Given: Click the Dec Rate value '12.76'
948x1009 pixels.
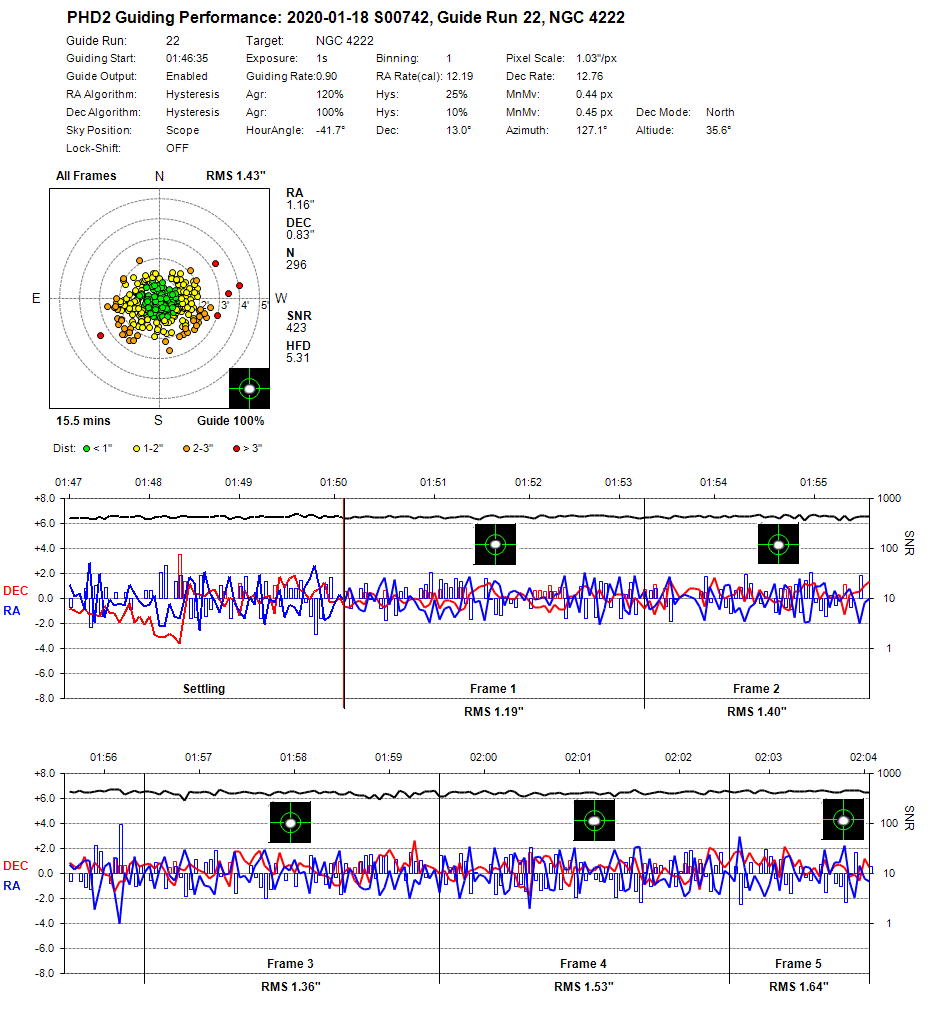Looking at the screenshot, I should coord(590,76).
